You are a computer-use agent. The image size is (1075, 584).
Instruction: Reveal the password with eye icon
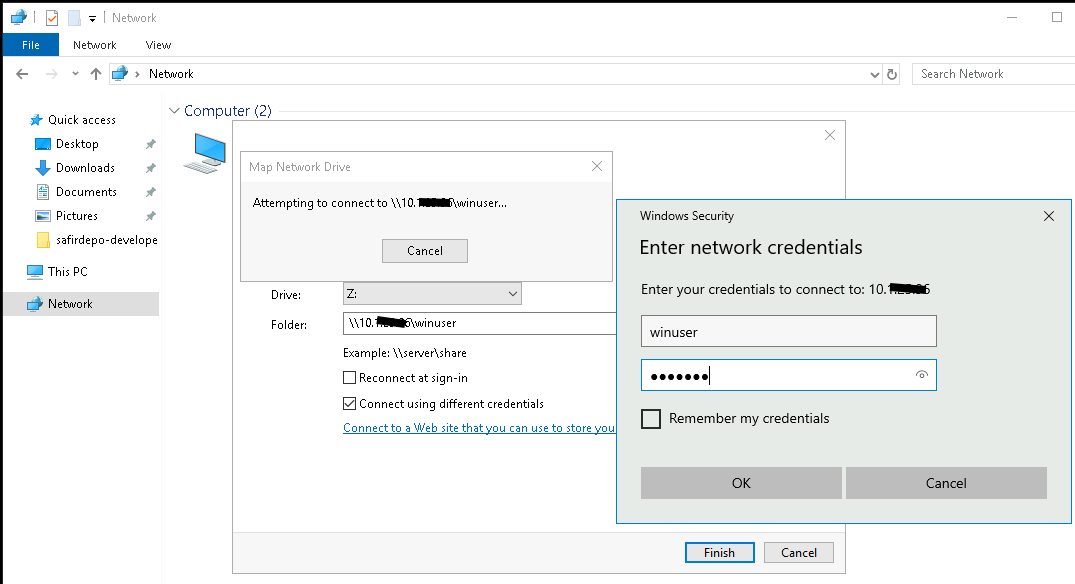921,375
